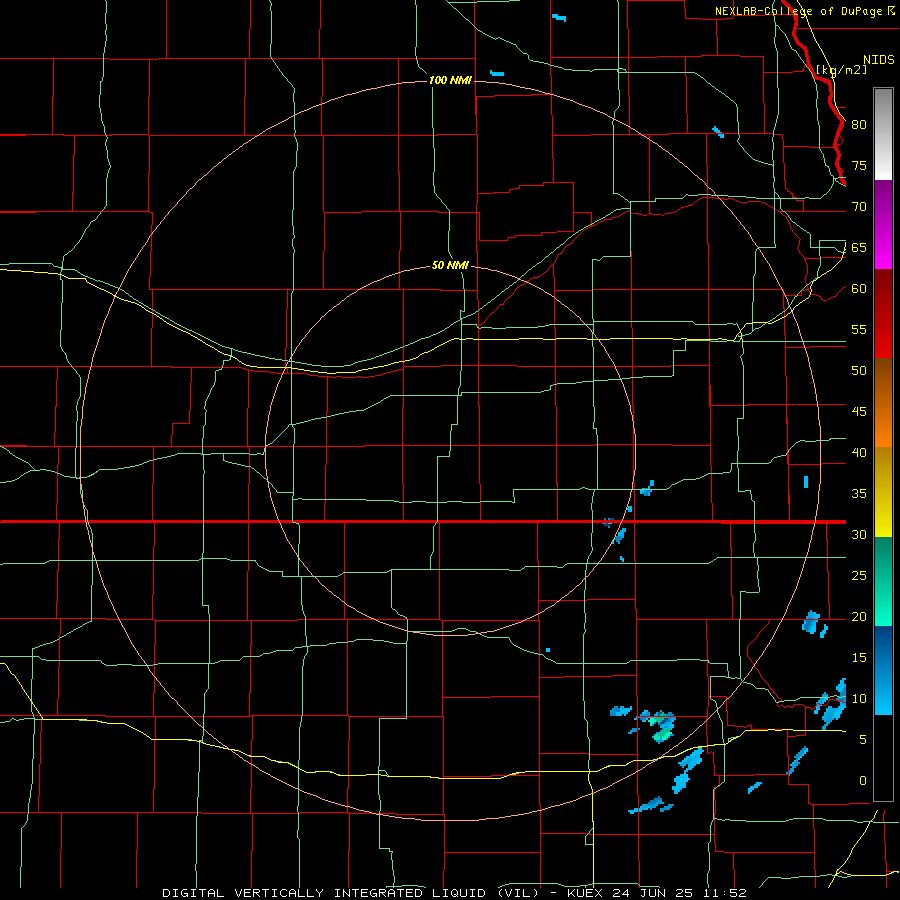This screenshot has width=900, height=900.
Task: Pick the red segment of the color bar
Action: (883, 313)
